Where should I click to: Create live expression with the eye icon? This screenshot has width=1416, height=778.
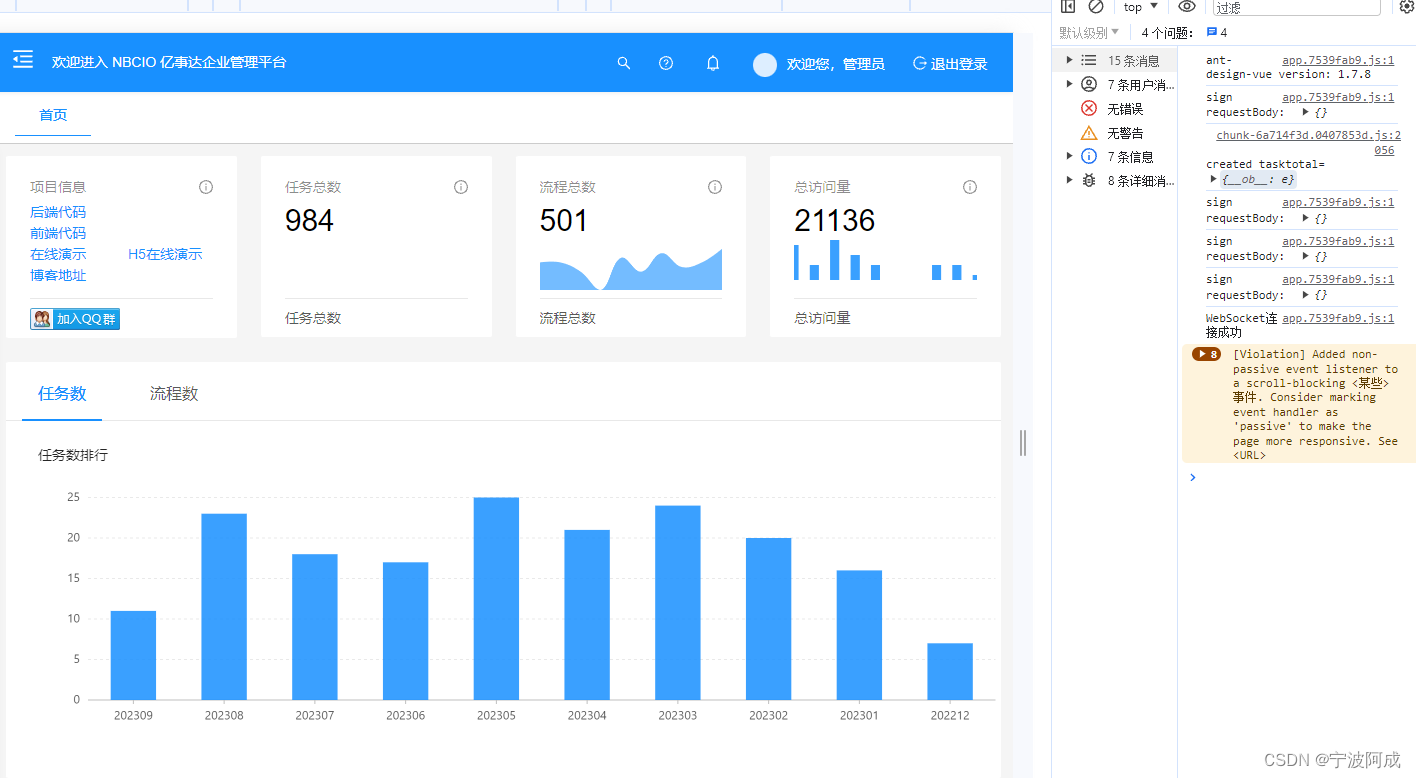click(1187, 6)
